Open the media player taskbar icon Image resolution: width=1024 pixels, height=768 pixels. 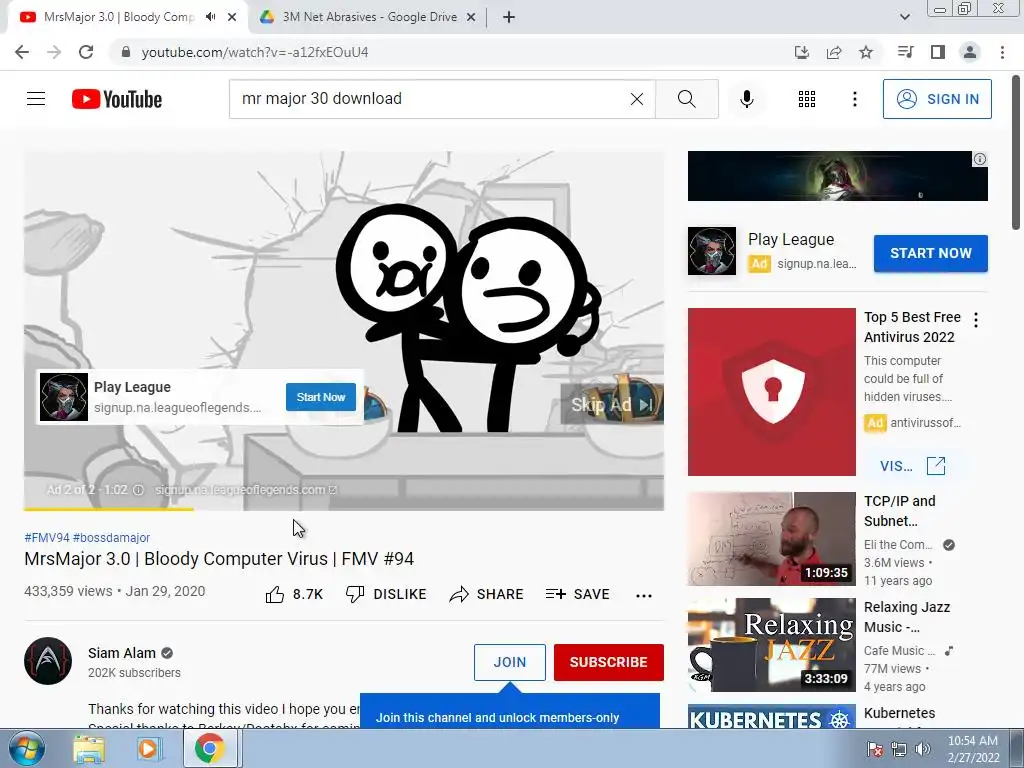(149, 749)
